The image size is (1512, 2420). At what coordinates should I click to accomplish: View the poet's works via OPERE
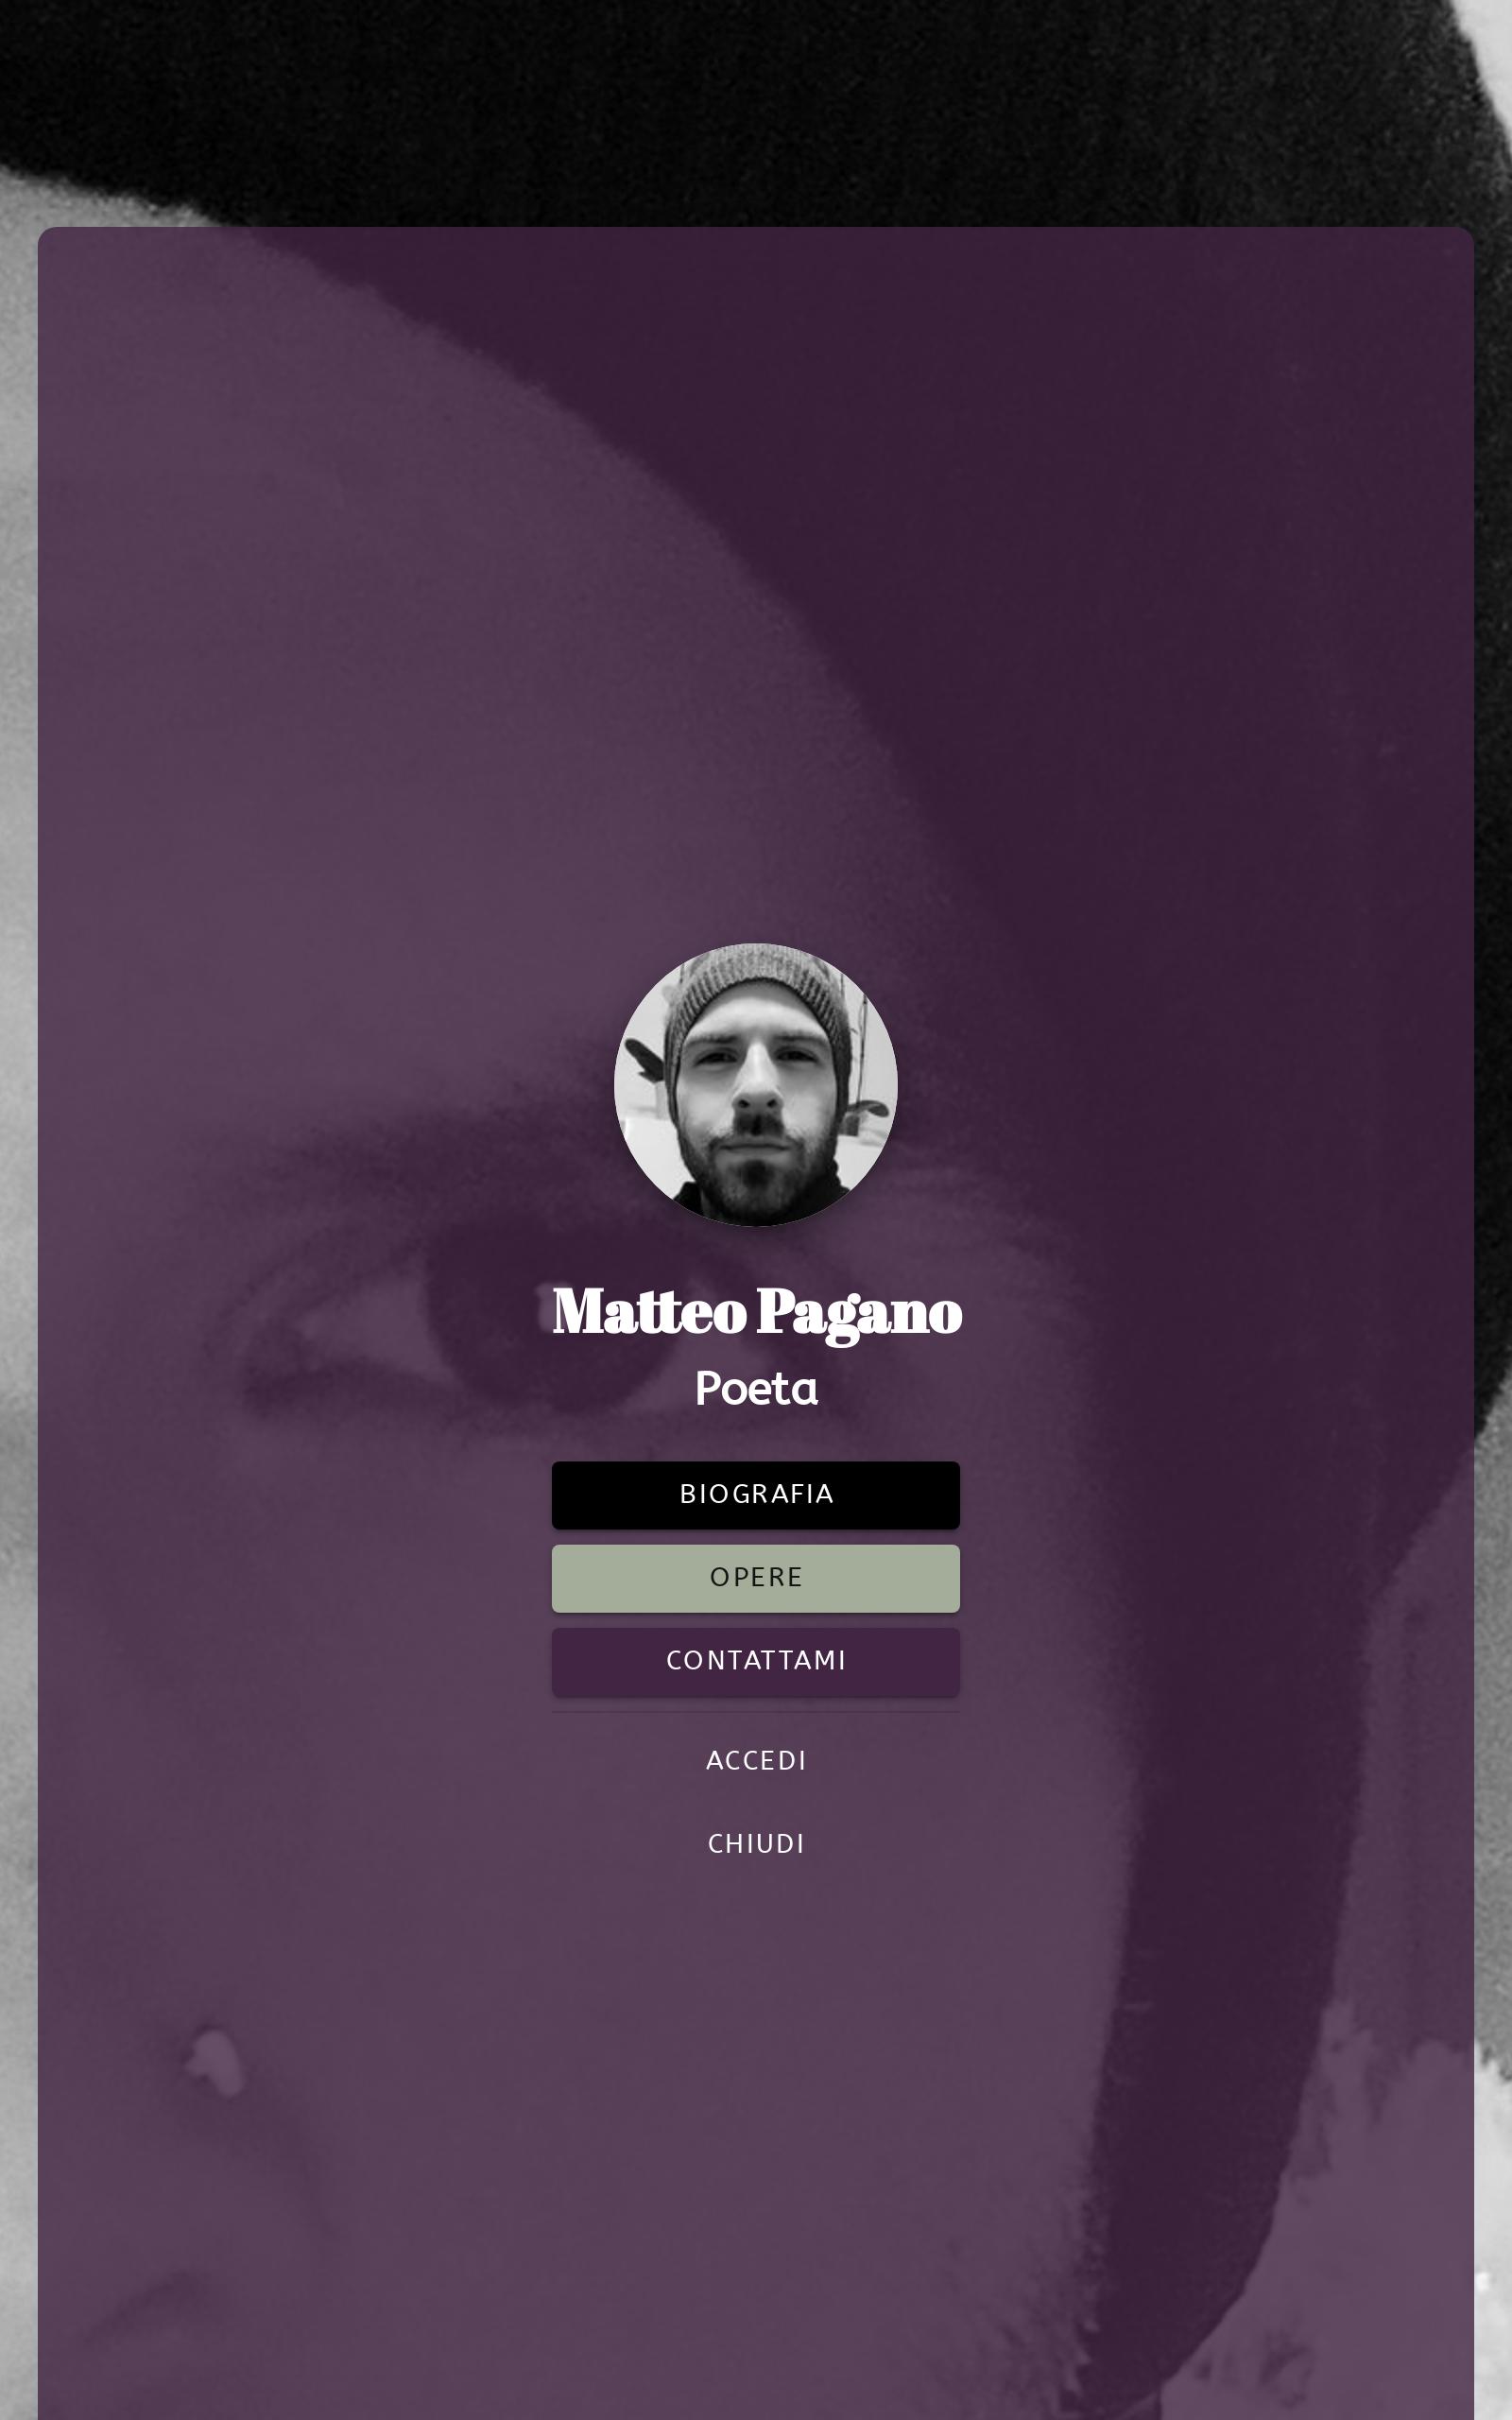(755, 1578)
